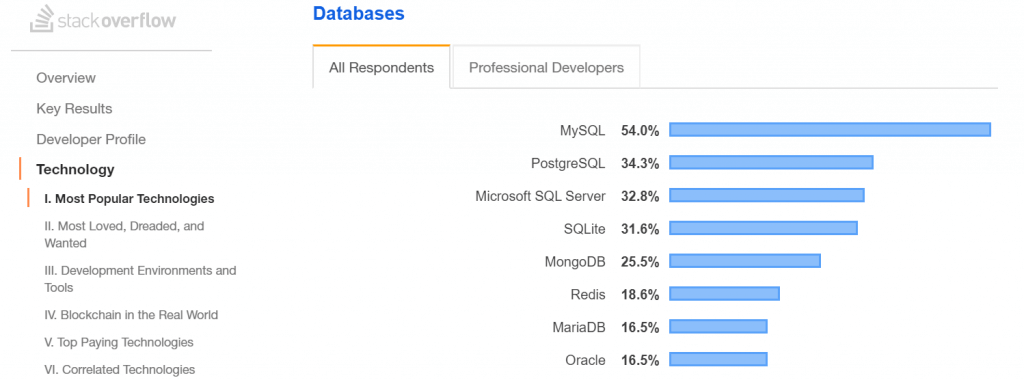Image resolution: width=1024 pixels, height=380 pixels.
Task: Go to Key Results
Action: [74, 108]
